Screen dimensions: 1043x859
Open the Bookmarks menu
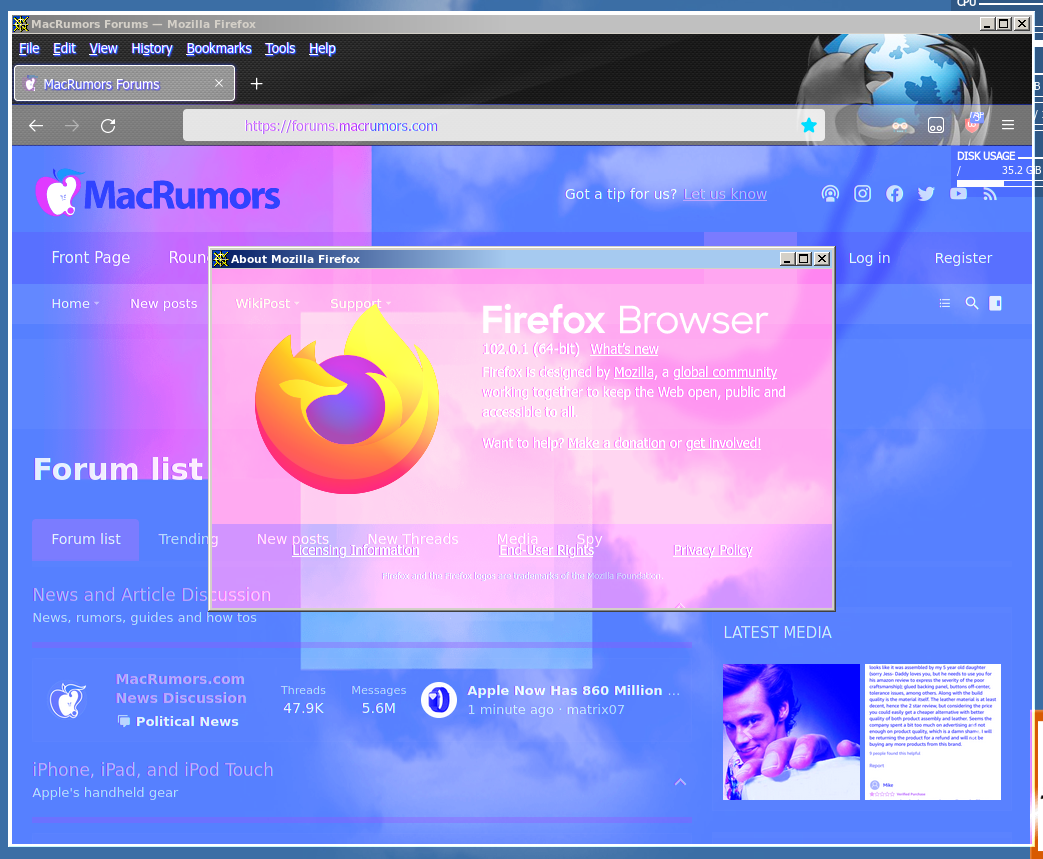click(219, 49)
